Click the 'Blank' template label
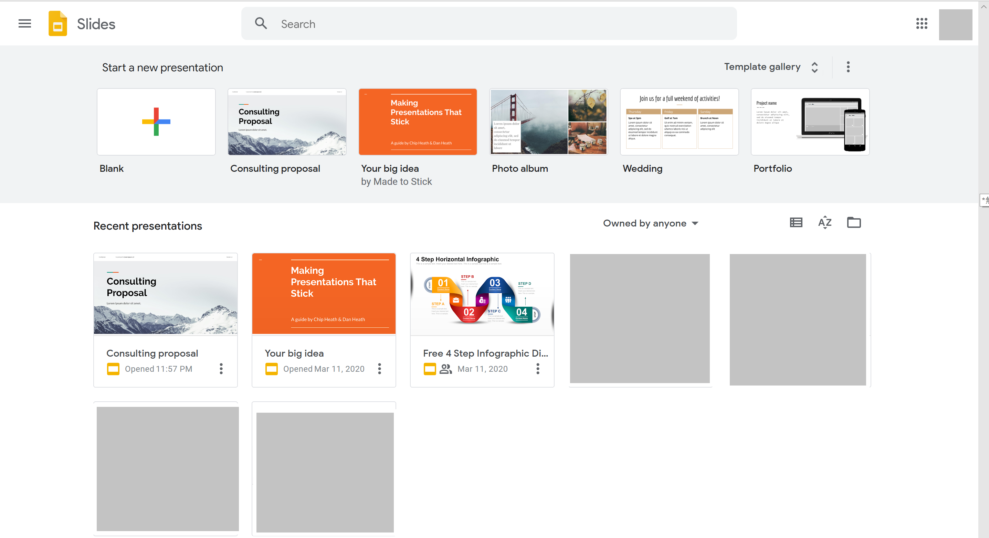 112,168
